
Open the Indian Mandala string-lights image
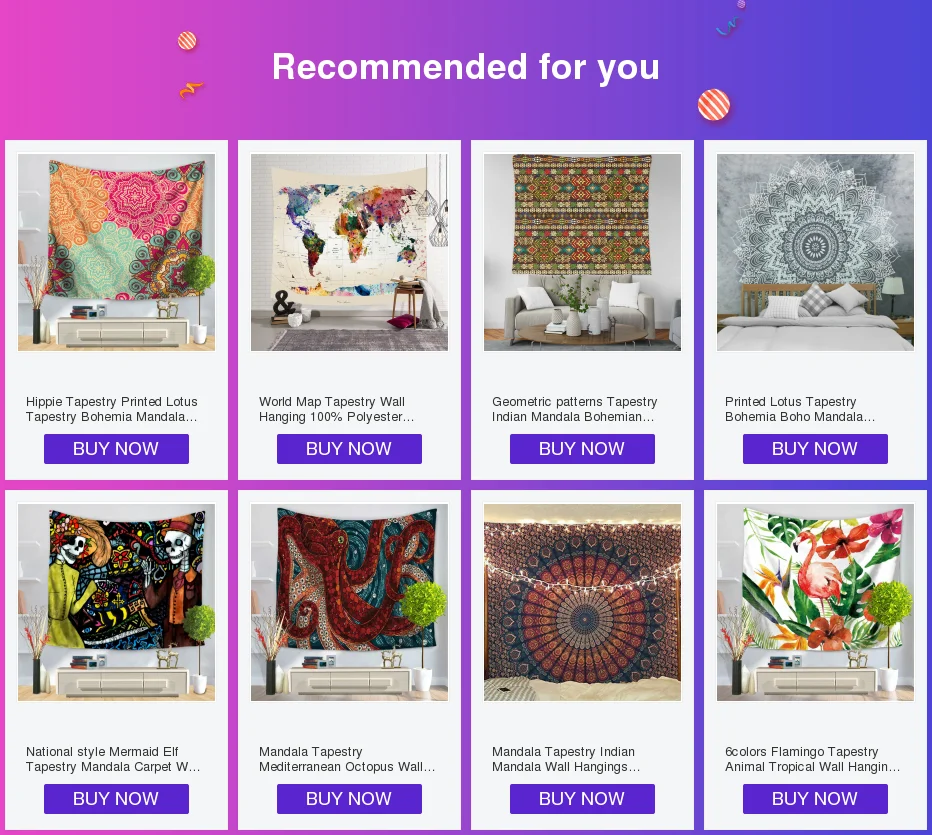pos(582,603)
